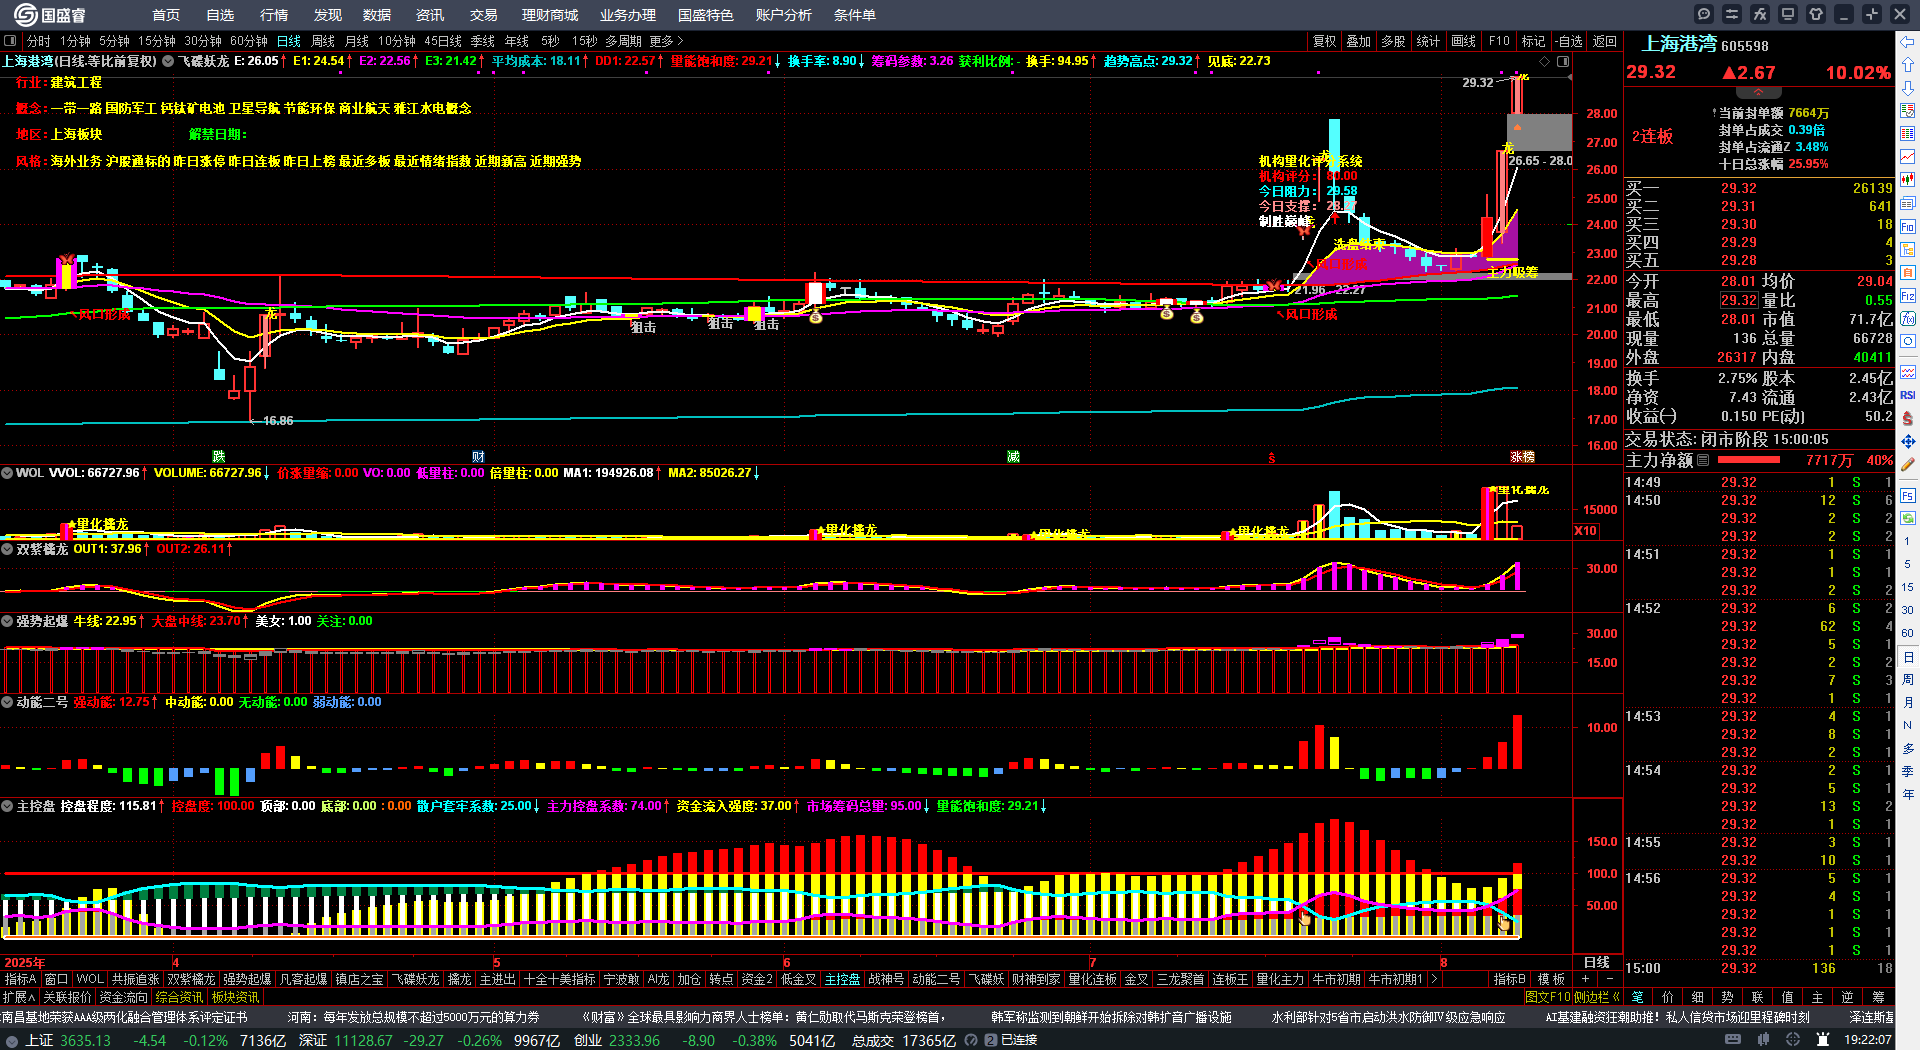The width and height of the screenshot is (1920, 1050).
Task: Click the F12 icon in right sidebar
Action: (x=1908, y=296)
